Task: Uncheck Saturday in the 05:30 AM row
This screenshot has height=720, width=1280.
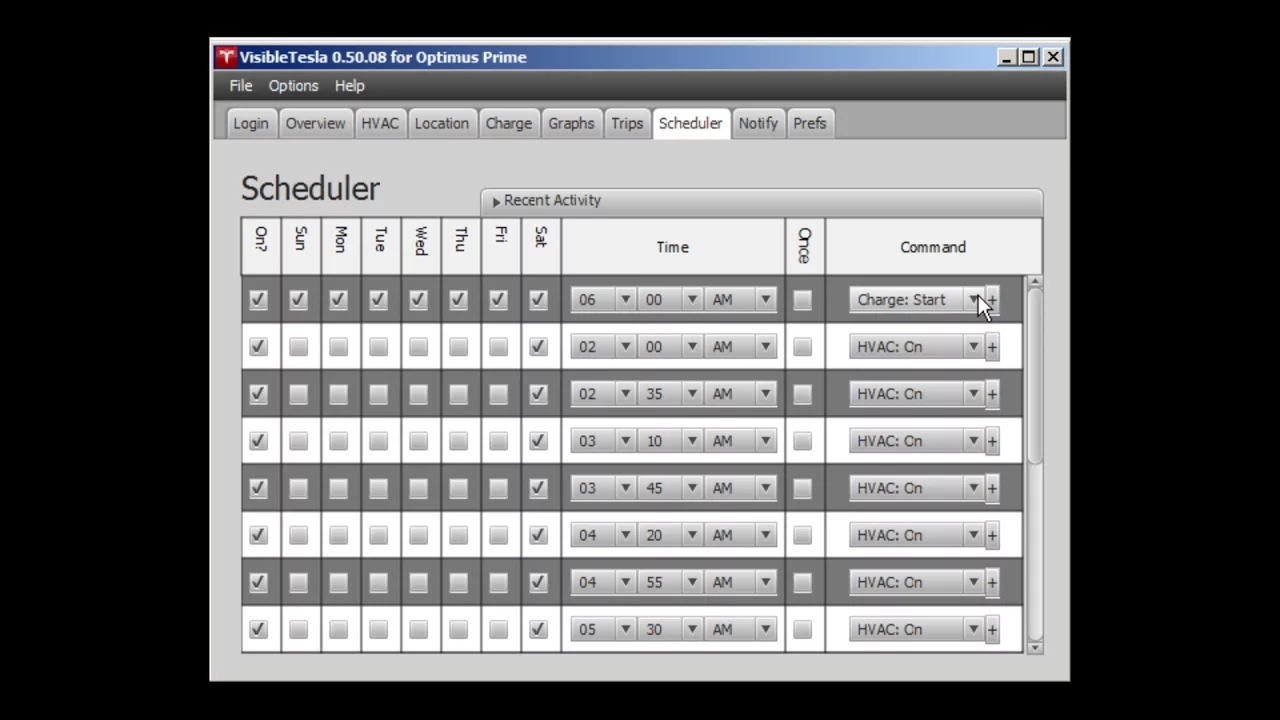Action: click(x=539, y=629)
